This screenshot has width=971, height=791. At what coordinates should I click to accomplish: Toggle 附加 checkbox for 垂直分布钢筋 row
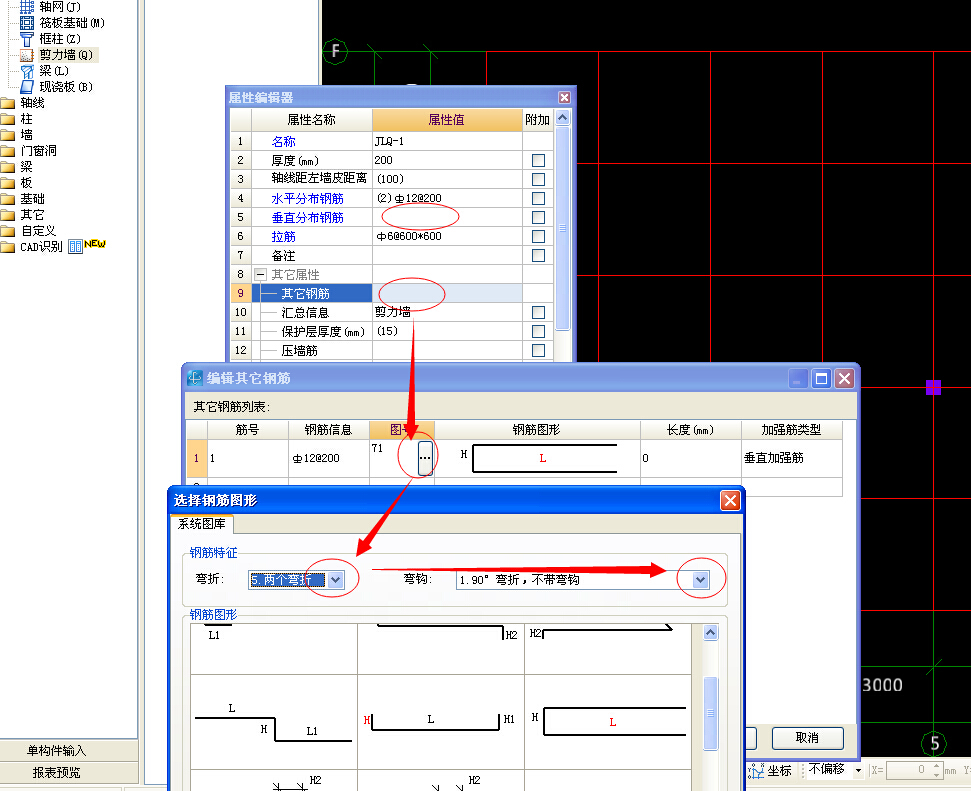pyautogui.click(x=538, y=217)
